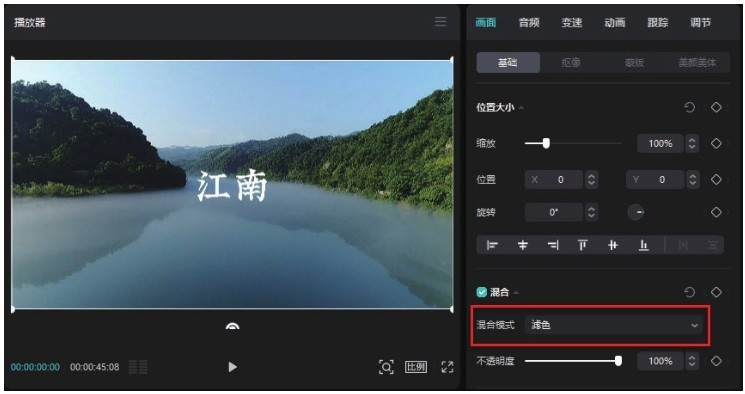Click the position X input field
Image resolution: width=745 pixels, height=394 pixels.
(x=554, y=180)
